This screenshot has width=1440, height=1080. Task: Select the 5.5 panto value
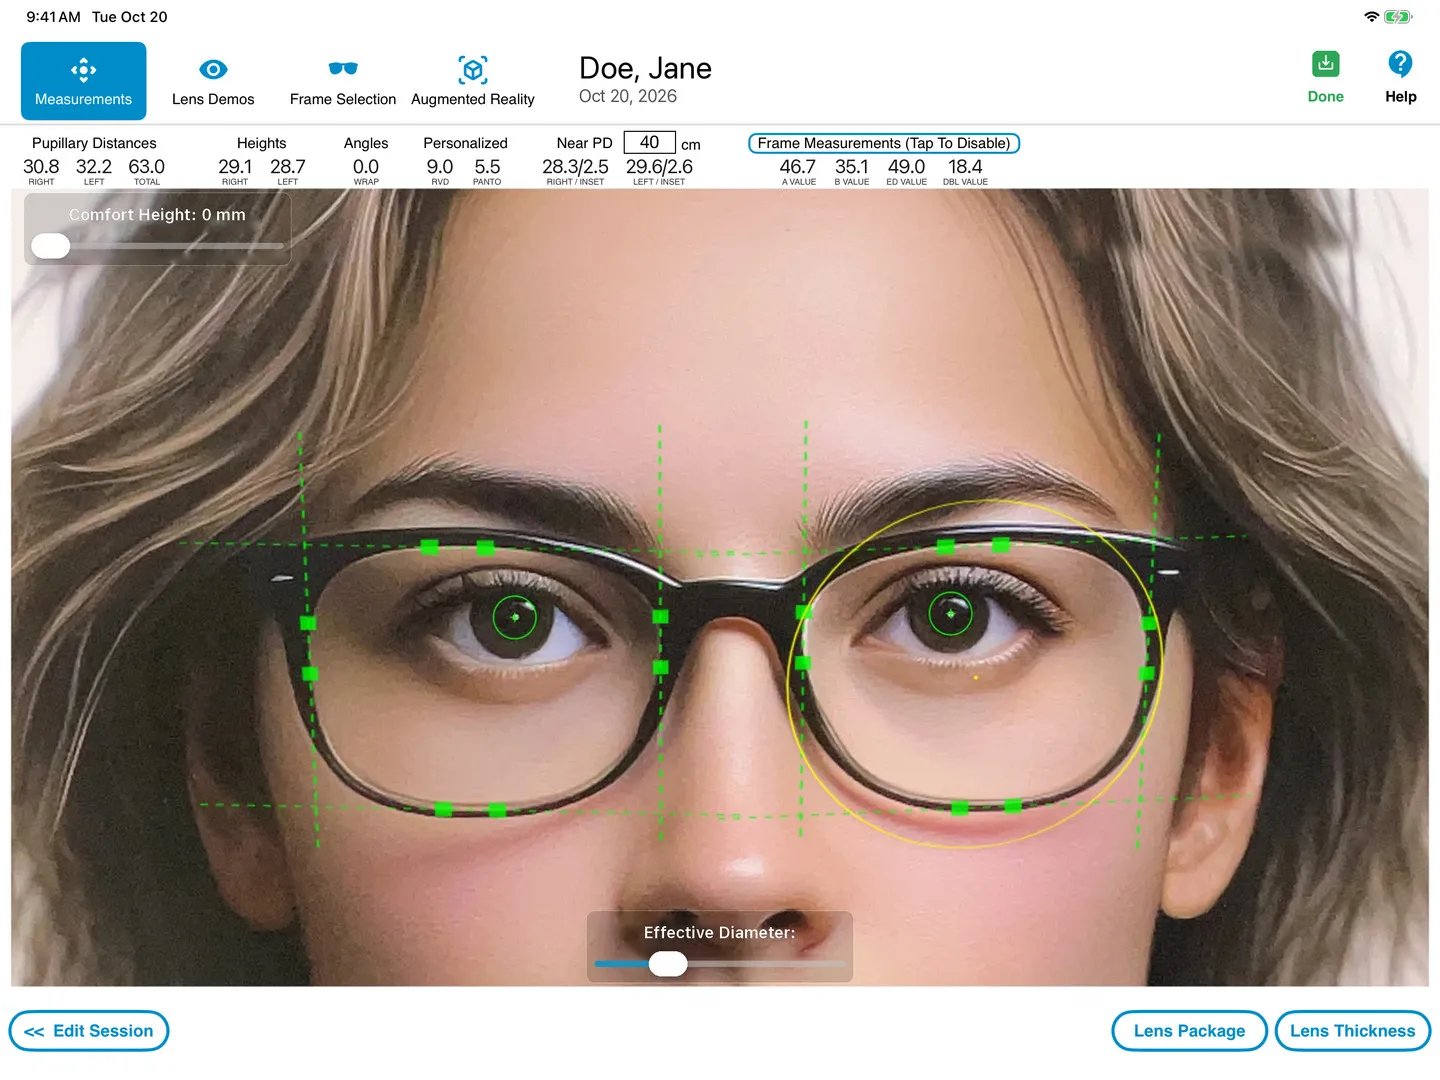487,167
